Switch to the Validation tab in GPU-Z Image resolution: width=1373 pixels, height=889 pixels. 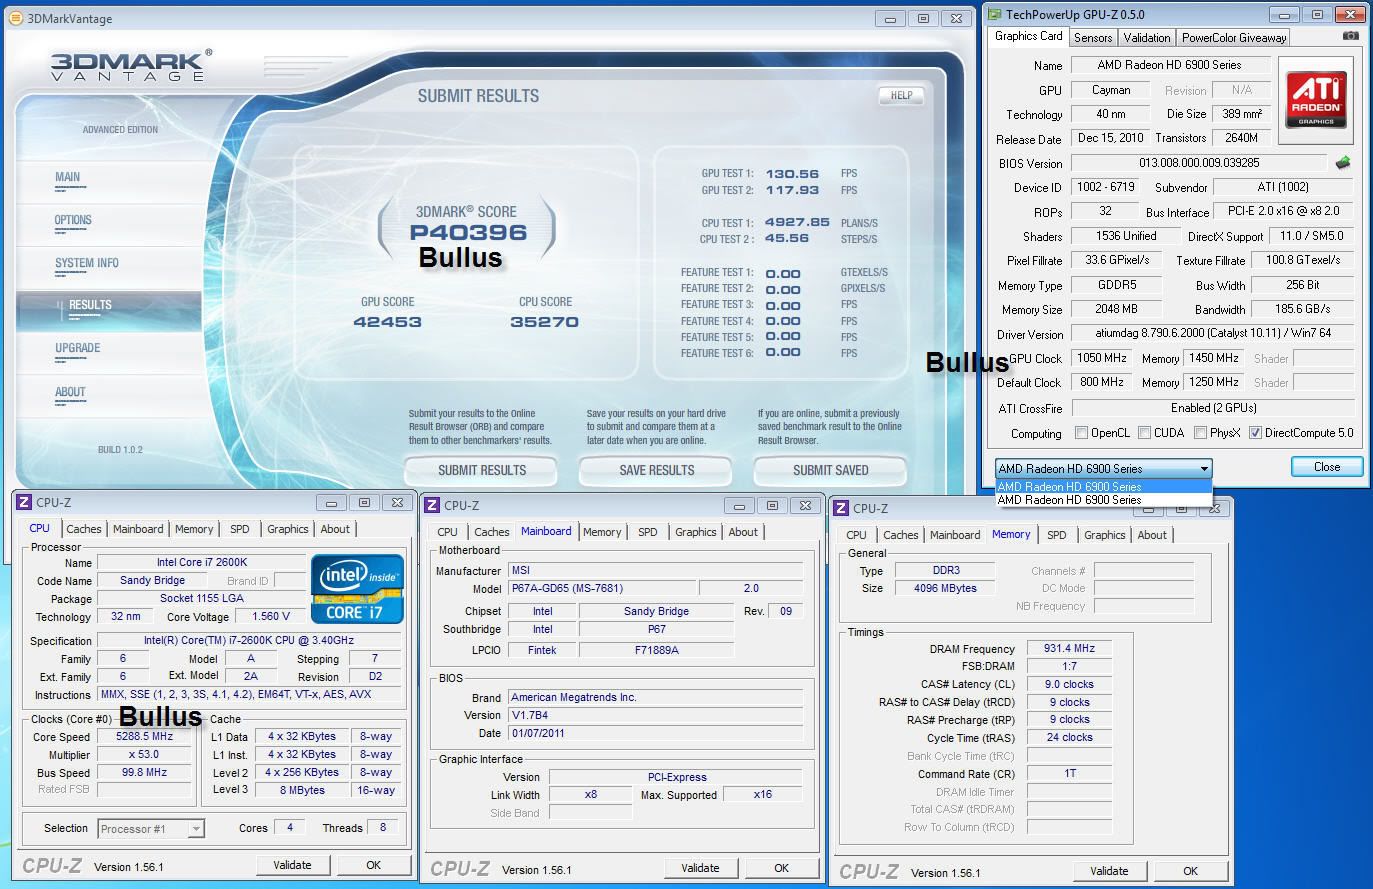1147,37
